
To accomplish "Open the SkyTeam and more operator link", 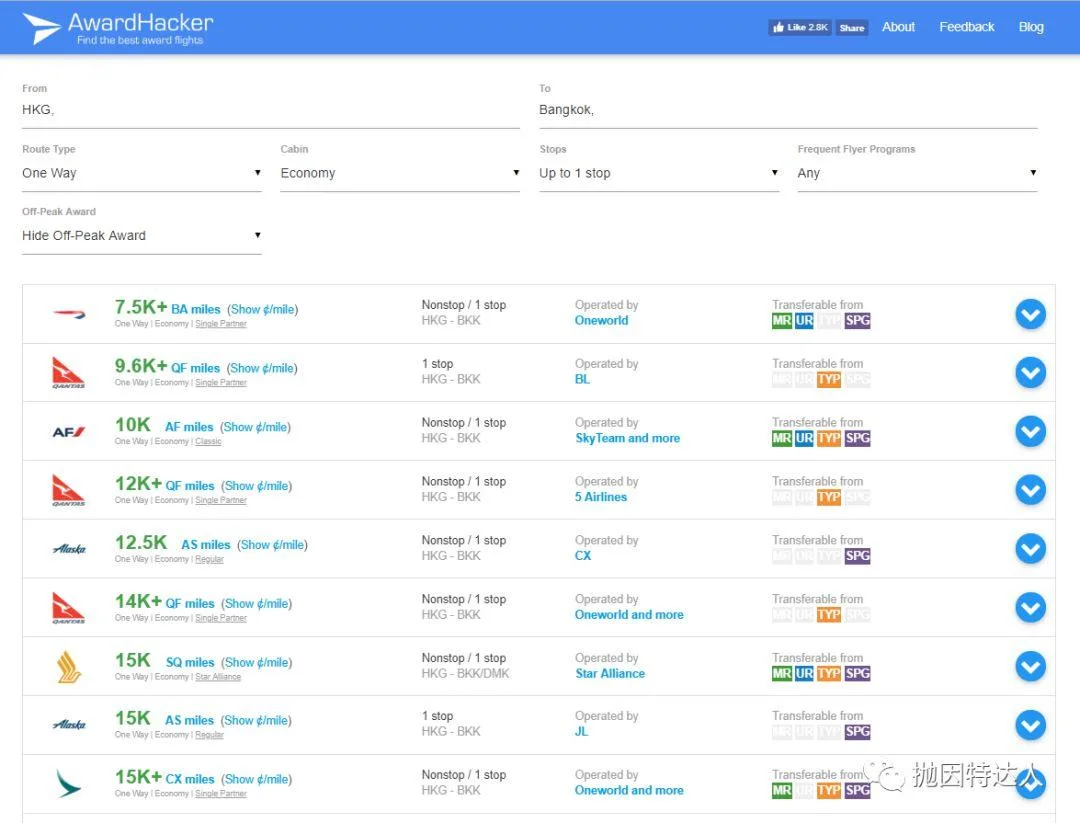I will [627, 438].
